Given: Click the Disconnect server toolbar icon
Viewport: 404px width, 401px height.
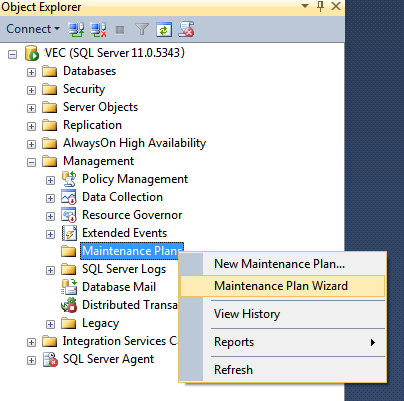Looking at the screenshot, I should [x=99, y=29].
